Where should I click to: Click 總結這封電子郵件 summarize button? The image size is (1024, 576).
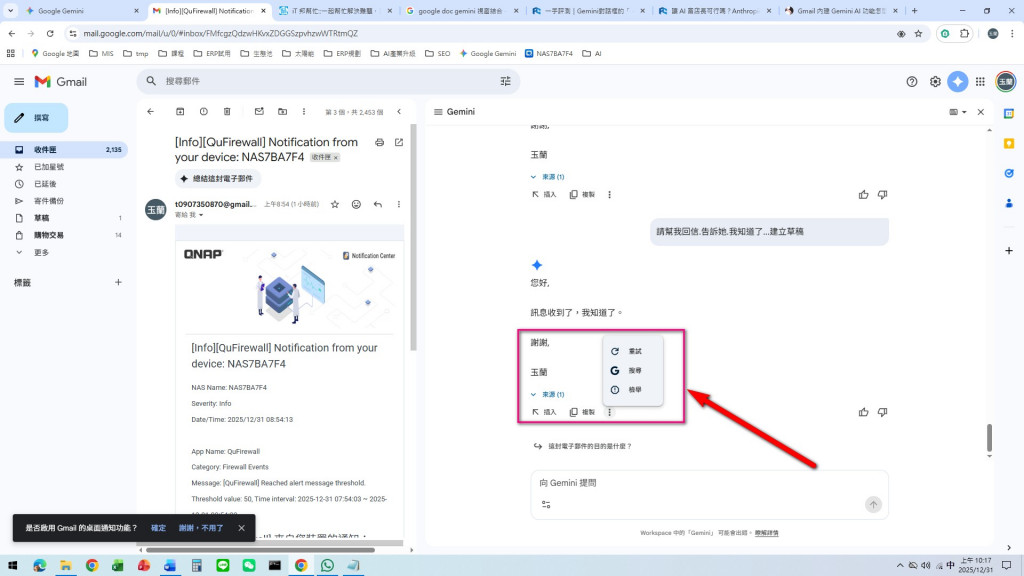217,179
